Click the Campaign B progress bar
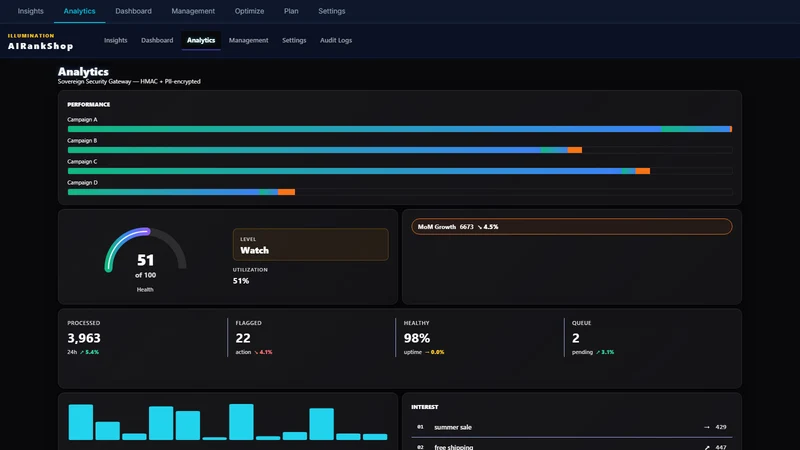This screenshot has height=450, width=800. [400, 150]
